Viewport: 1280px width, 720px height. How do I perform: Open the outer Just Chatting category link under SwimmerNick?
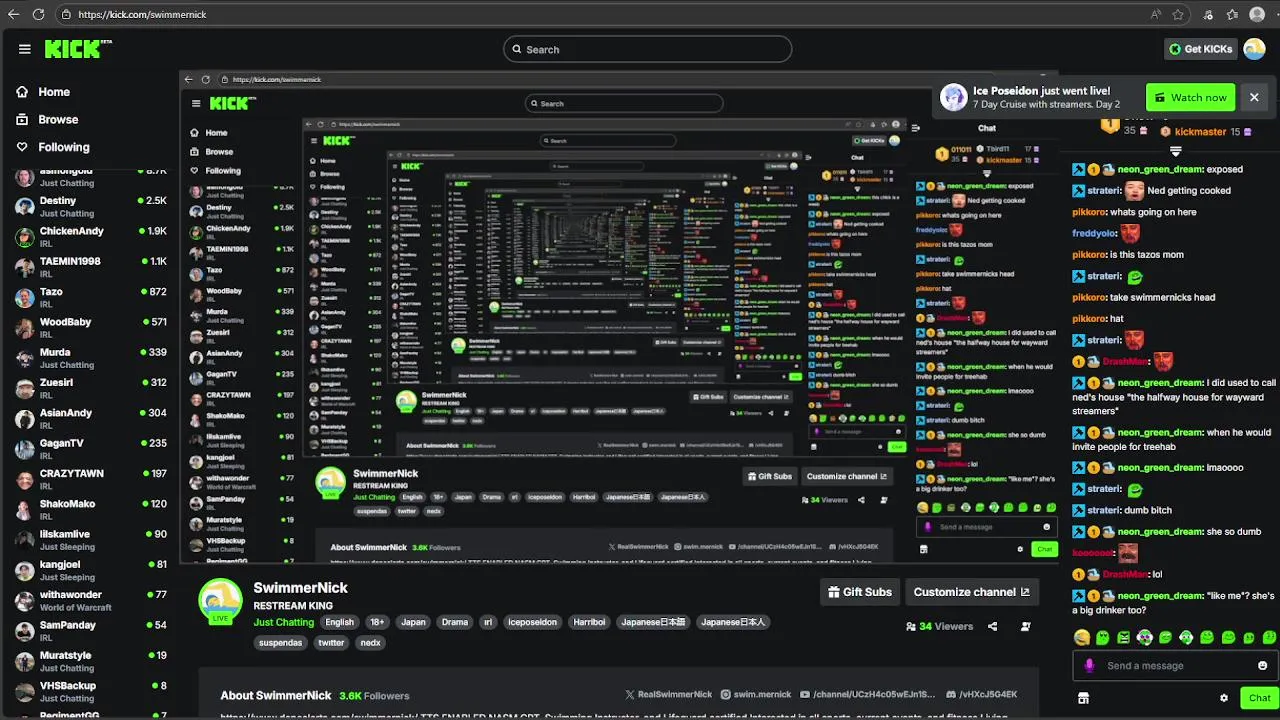(284, 622)
